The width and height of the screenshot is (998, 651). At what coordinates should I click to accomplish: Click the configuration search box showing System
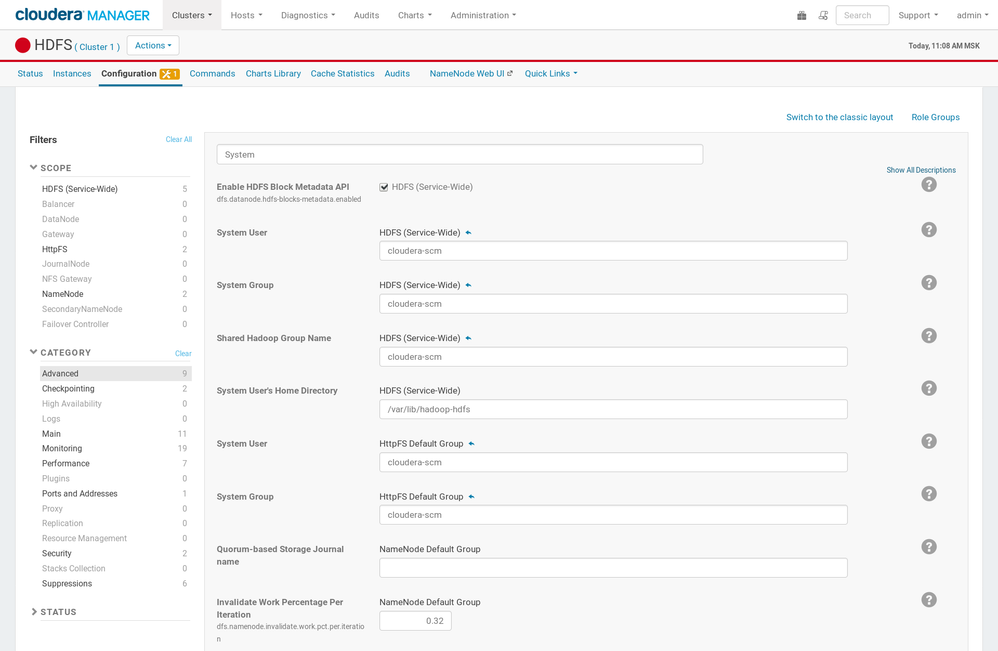point(459,154)
